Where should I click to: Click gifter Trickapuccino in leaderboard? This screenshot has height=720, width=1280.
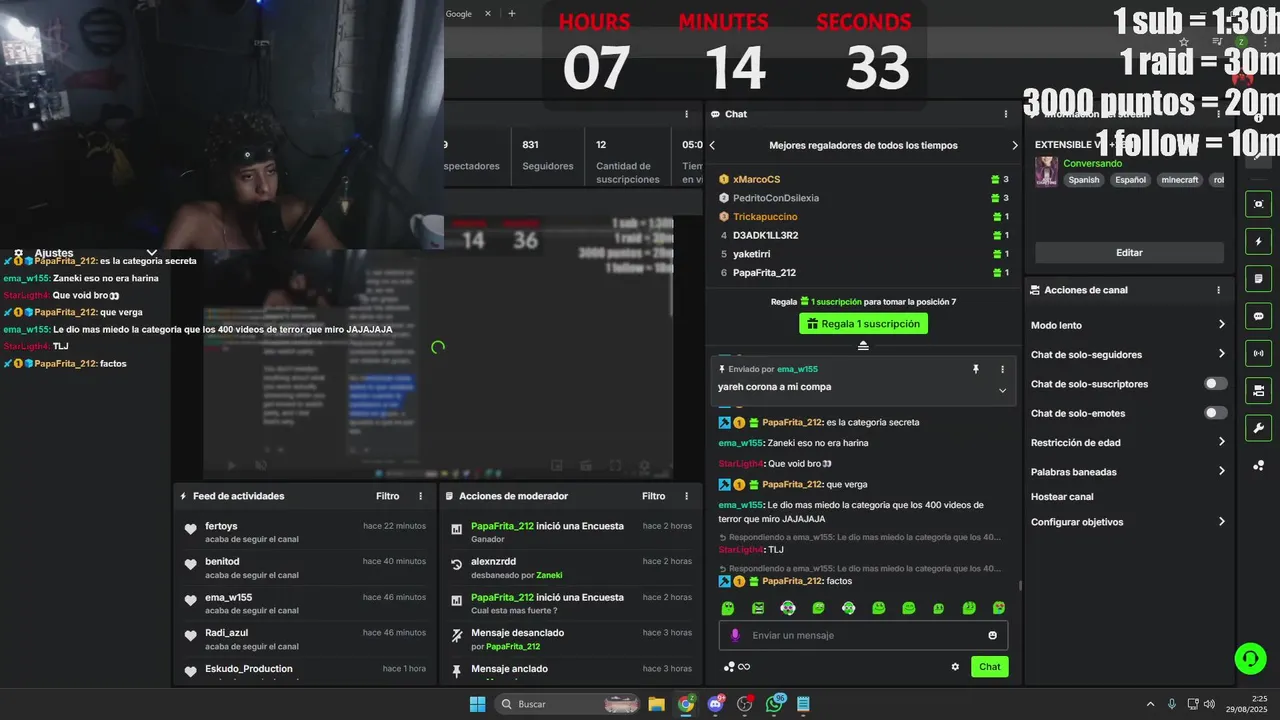[x=765, y=216]
